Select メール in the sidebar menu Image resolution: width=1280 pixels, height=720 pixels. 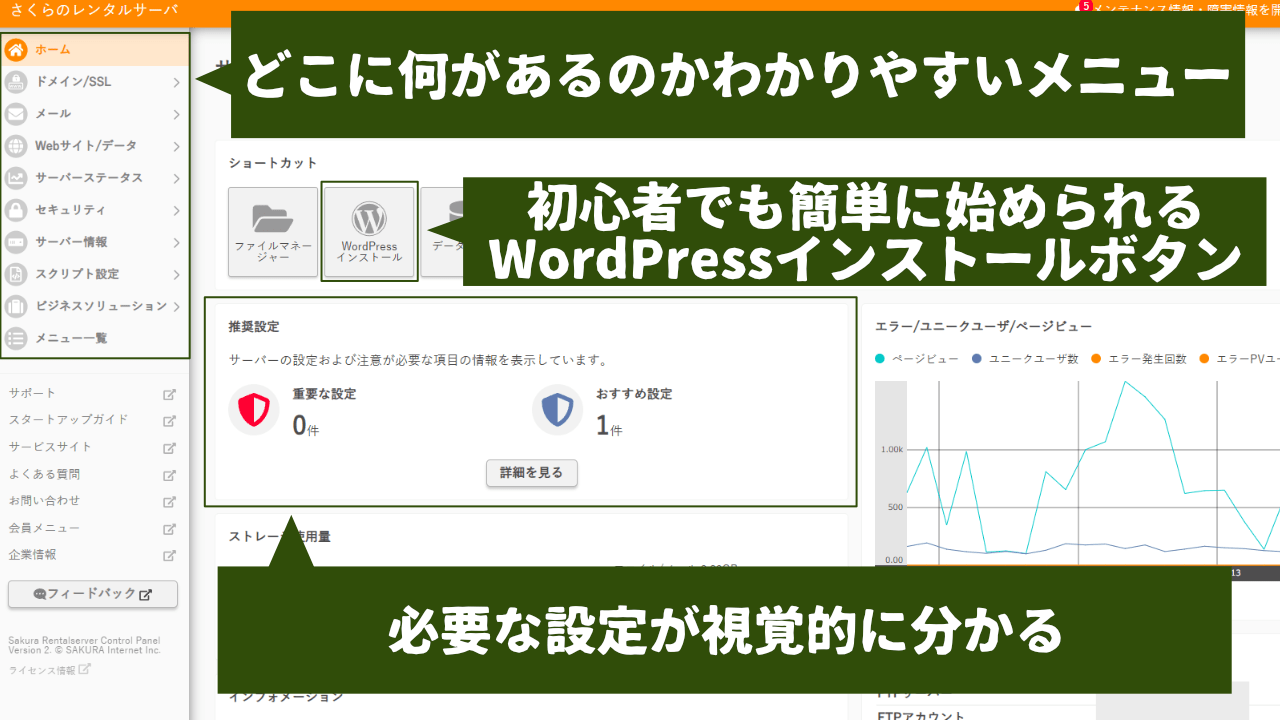95,114
